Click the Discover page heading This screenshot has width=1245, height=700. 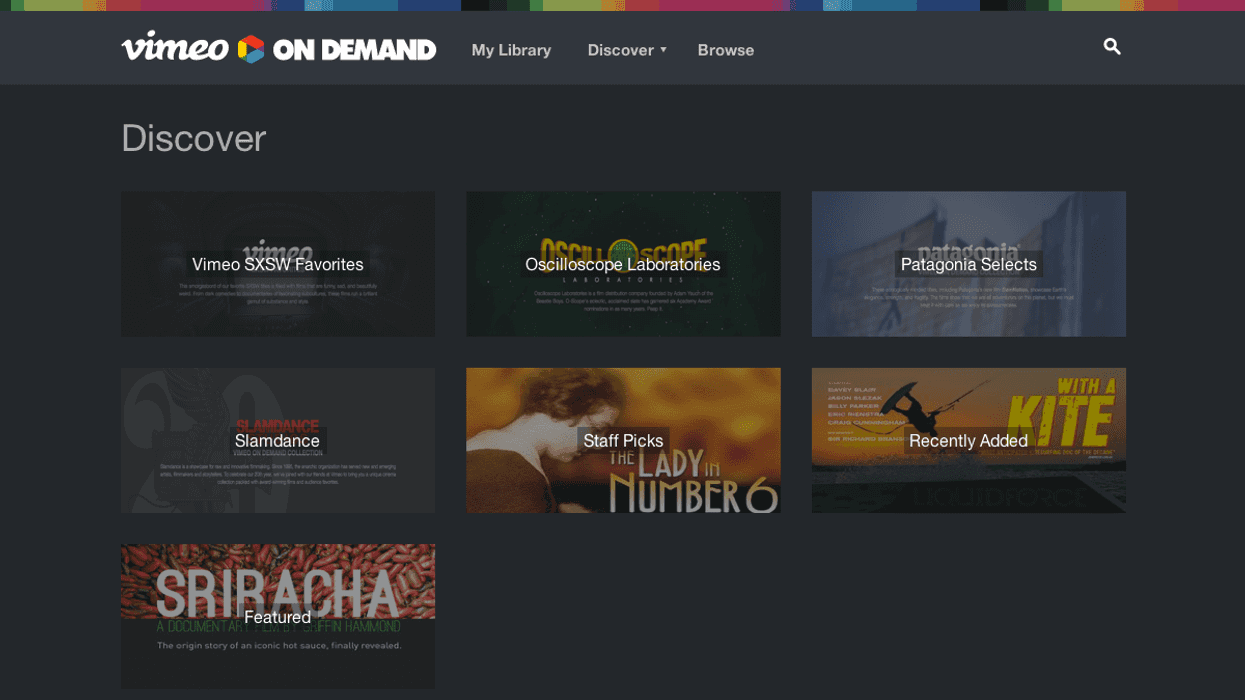pyautogui.click(x=194, y=138)
